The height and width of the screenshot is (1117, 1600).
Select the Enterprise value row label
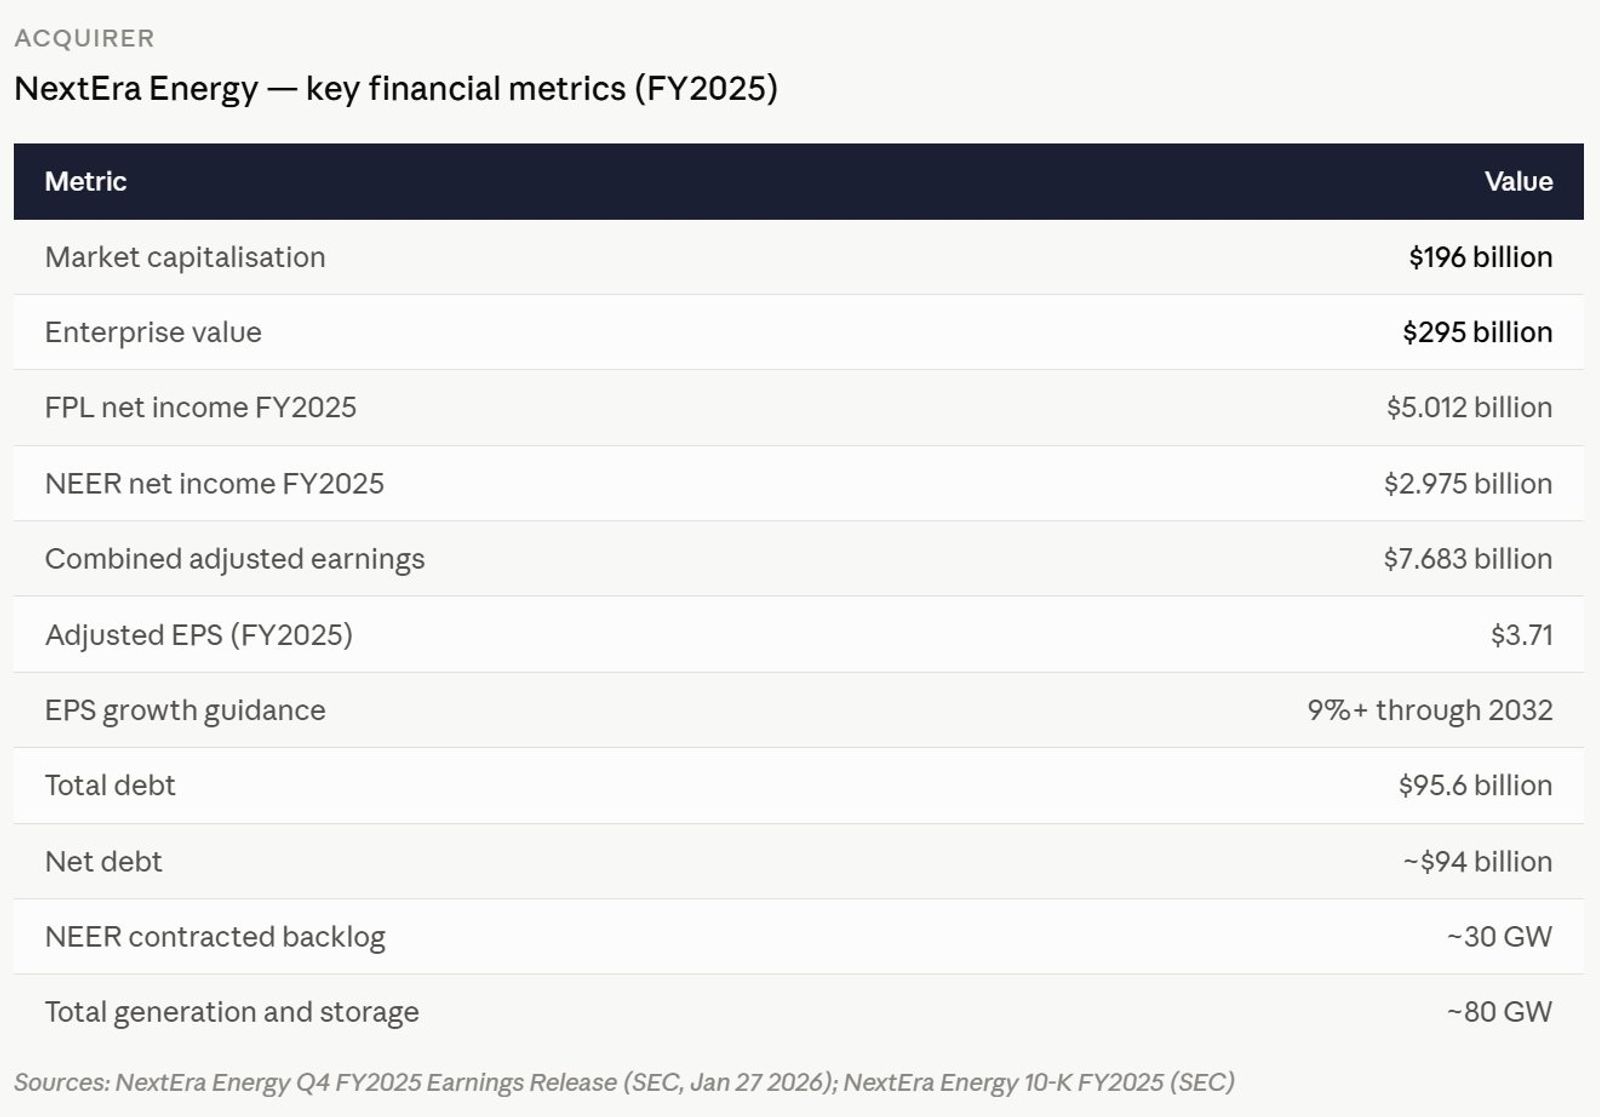point(153,332)
